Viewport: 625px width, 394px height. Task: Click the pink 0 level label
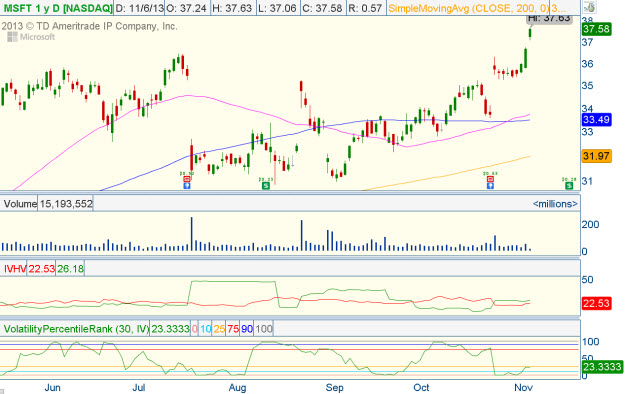pos(195,329)
